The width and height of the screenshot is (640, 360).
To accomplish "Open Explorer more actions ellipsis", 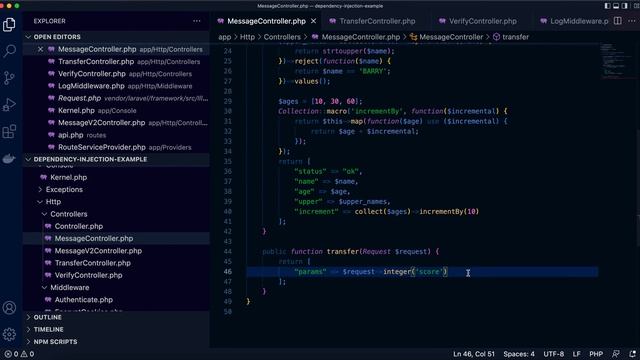I will click(x=197, y=21).
